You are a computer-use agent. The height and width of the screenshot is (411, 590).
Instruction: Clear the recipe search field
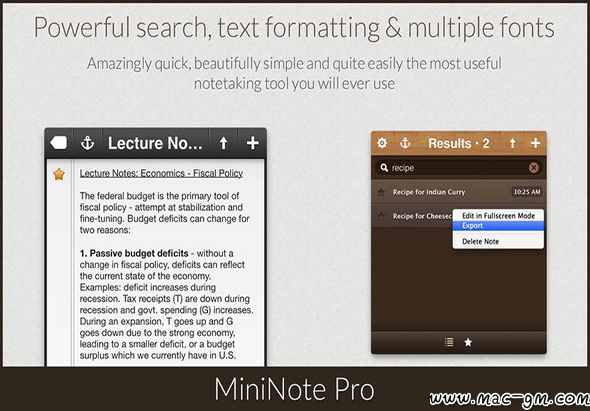pos(534,168)
